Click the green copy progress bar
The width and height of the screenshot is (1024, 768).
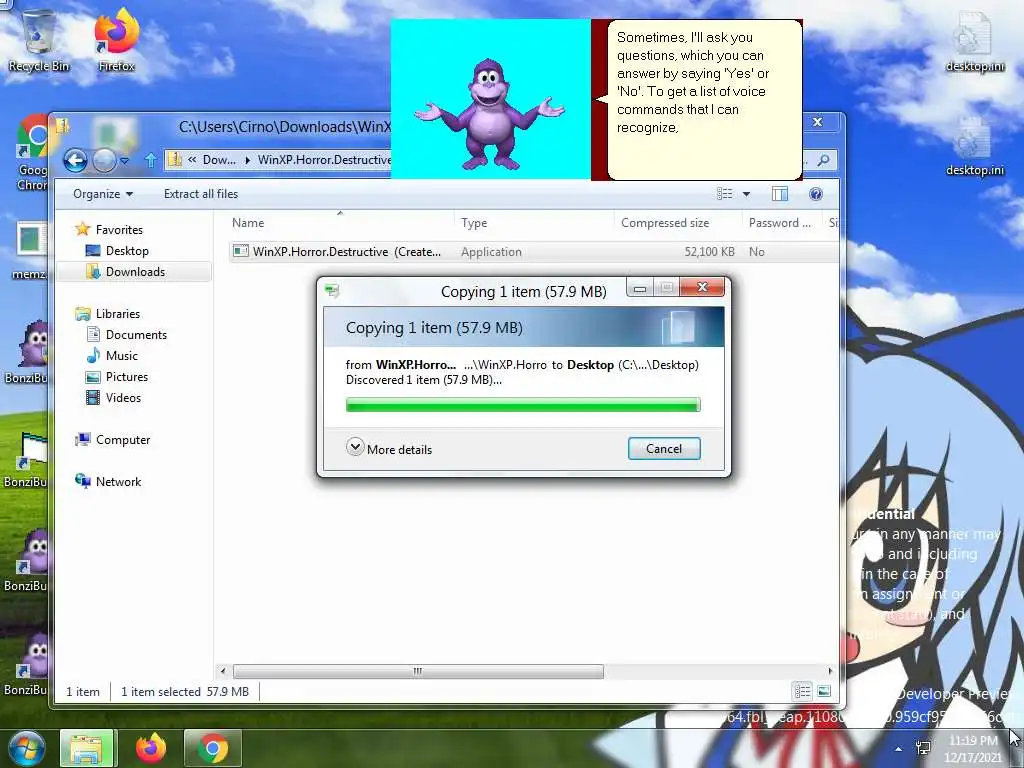click(x=523, y=405)
